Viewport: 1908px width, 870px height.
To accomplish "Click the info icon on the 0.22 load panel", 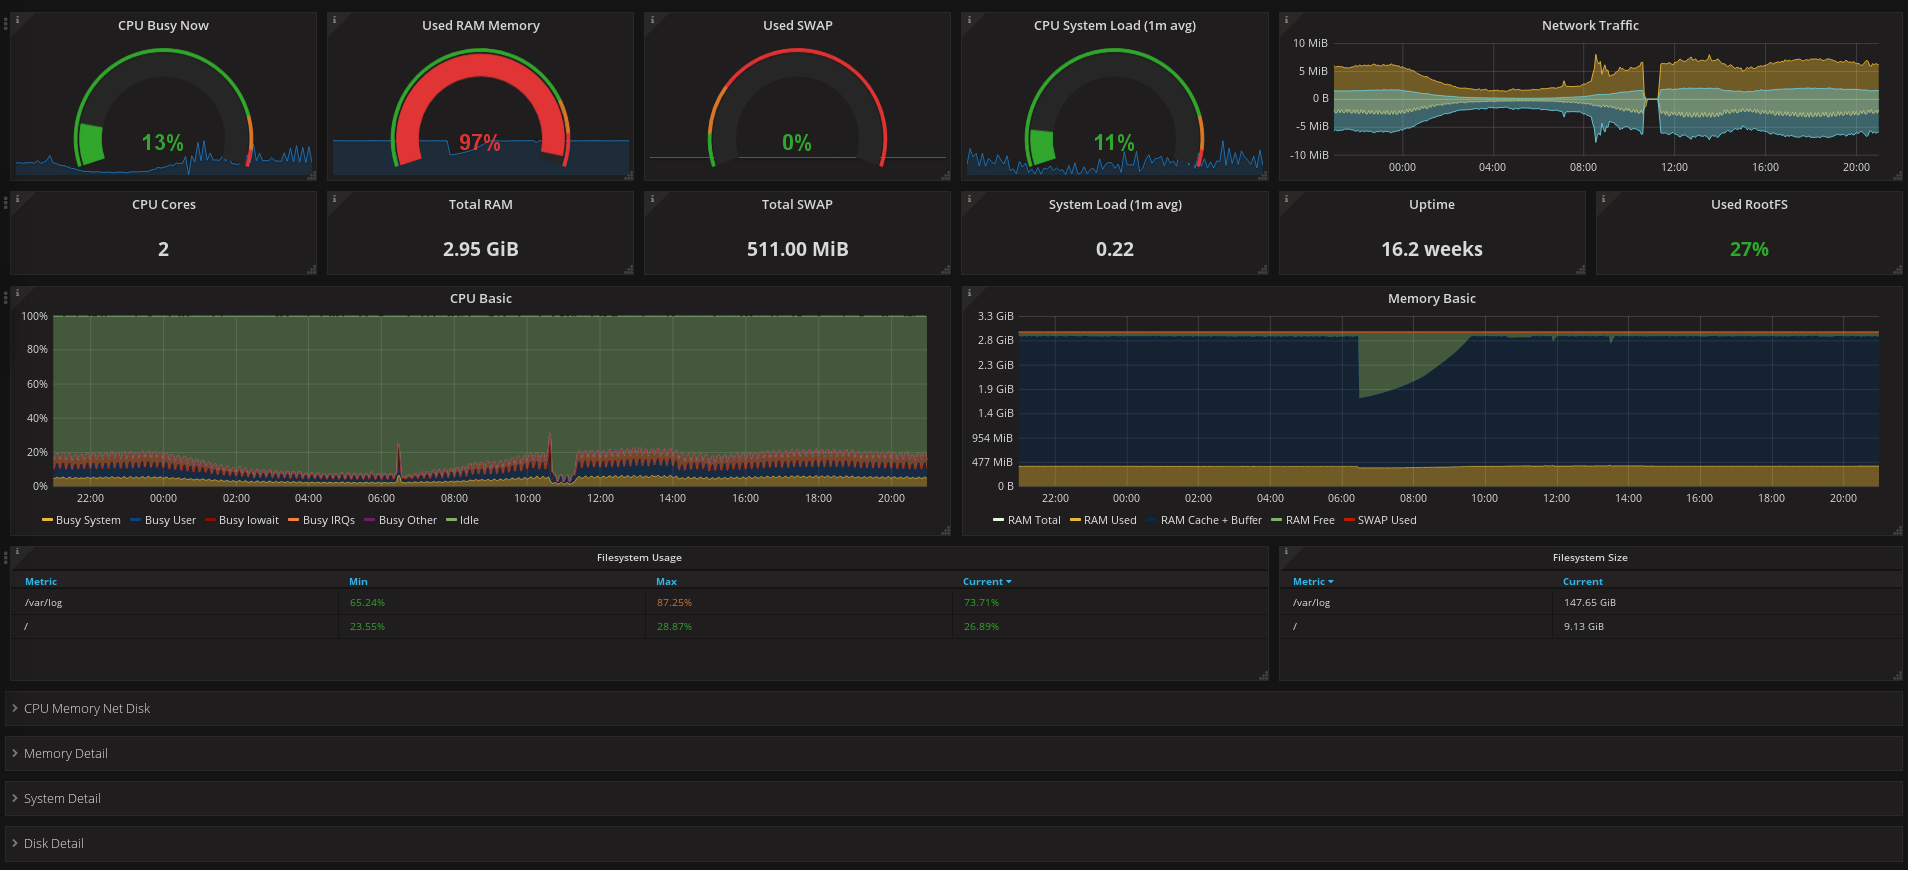I will [x=969, y=198].
